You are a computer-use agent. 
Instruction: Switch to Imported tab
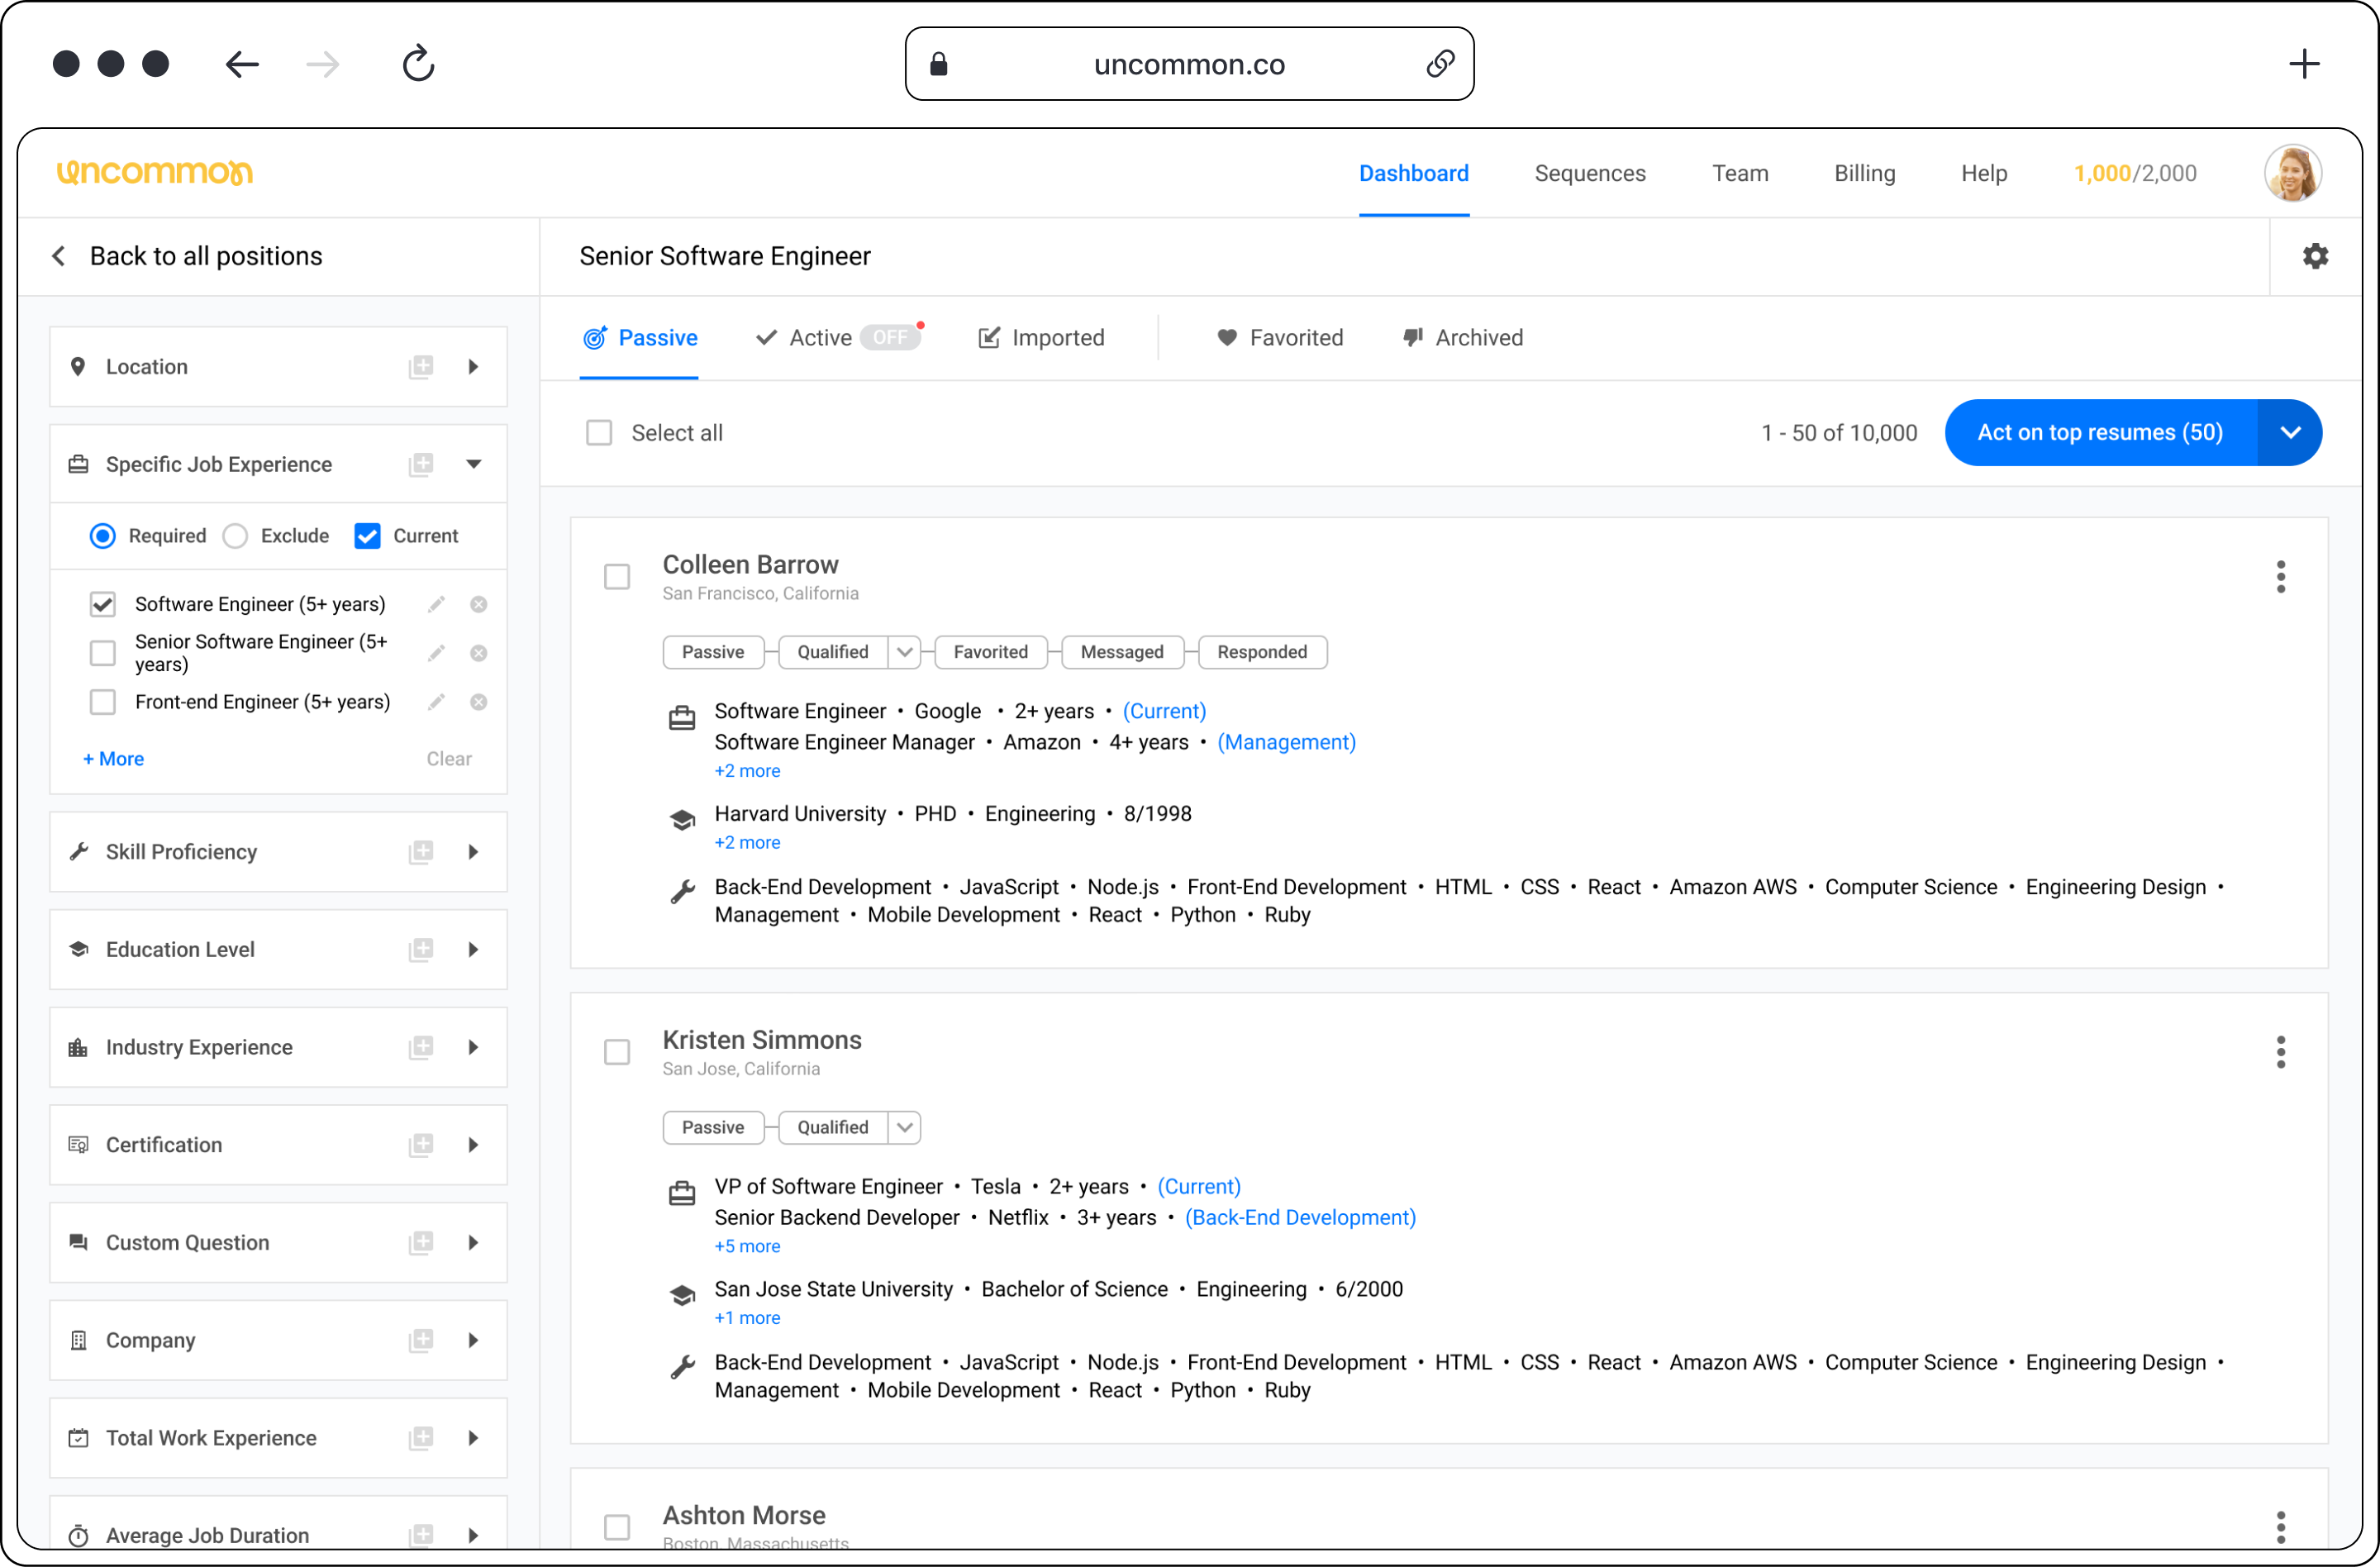coord(1041,338)
